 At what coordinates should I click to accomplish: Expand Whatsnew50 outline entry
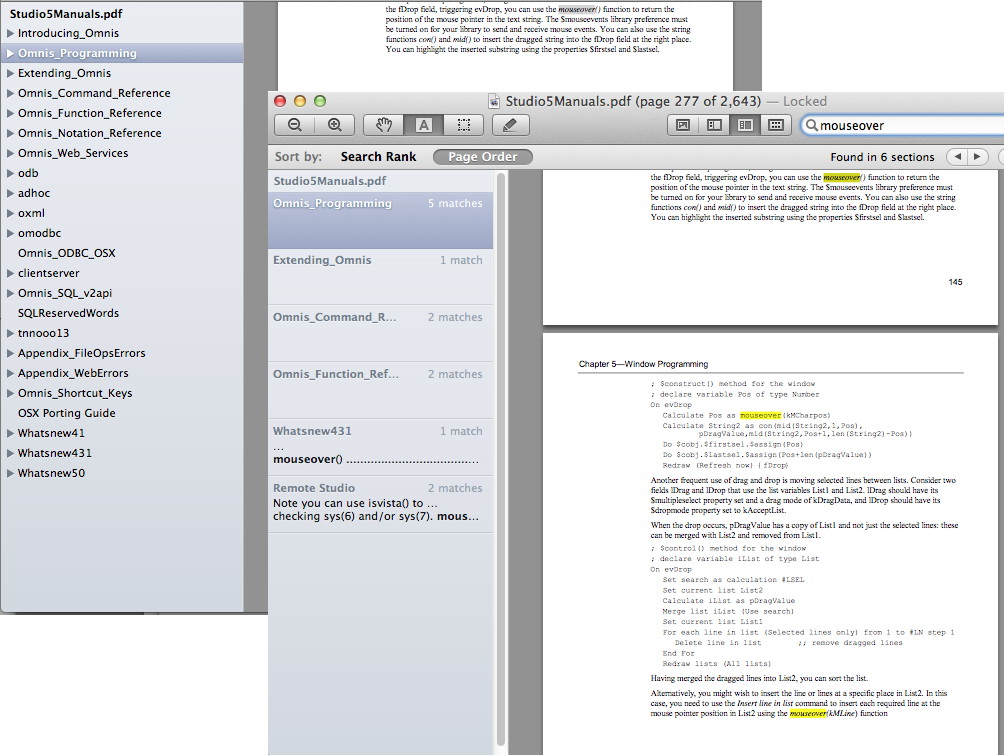(x=10, y=473)
